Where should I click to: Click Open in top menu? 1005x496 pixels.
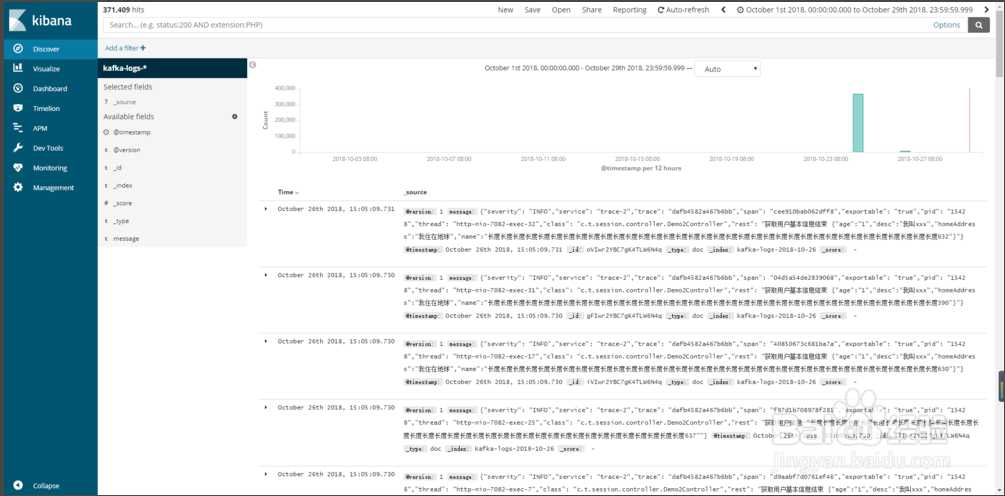coord(561,10)
